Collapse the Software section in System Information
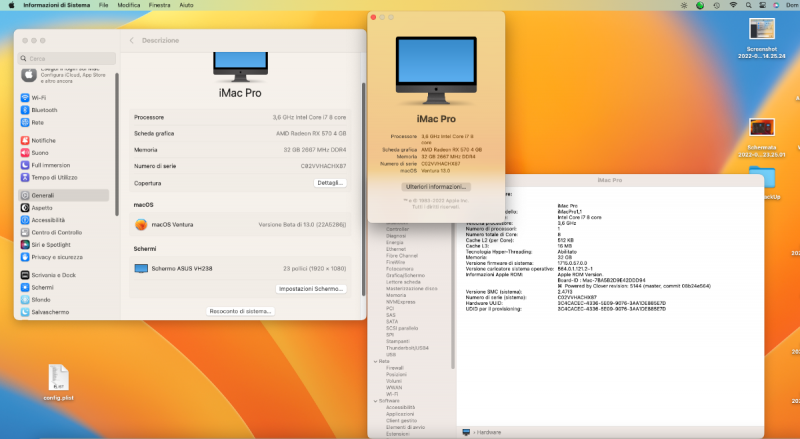The image size is (800, 439). 376,401
